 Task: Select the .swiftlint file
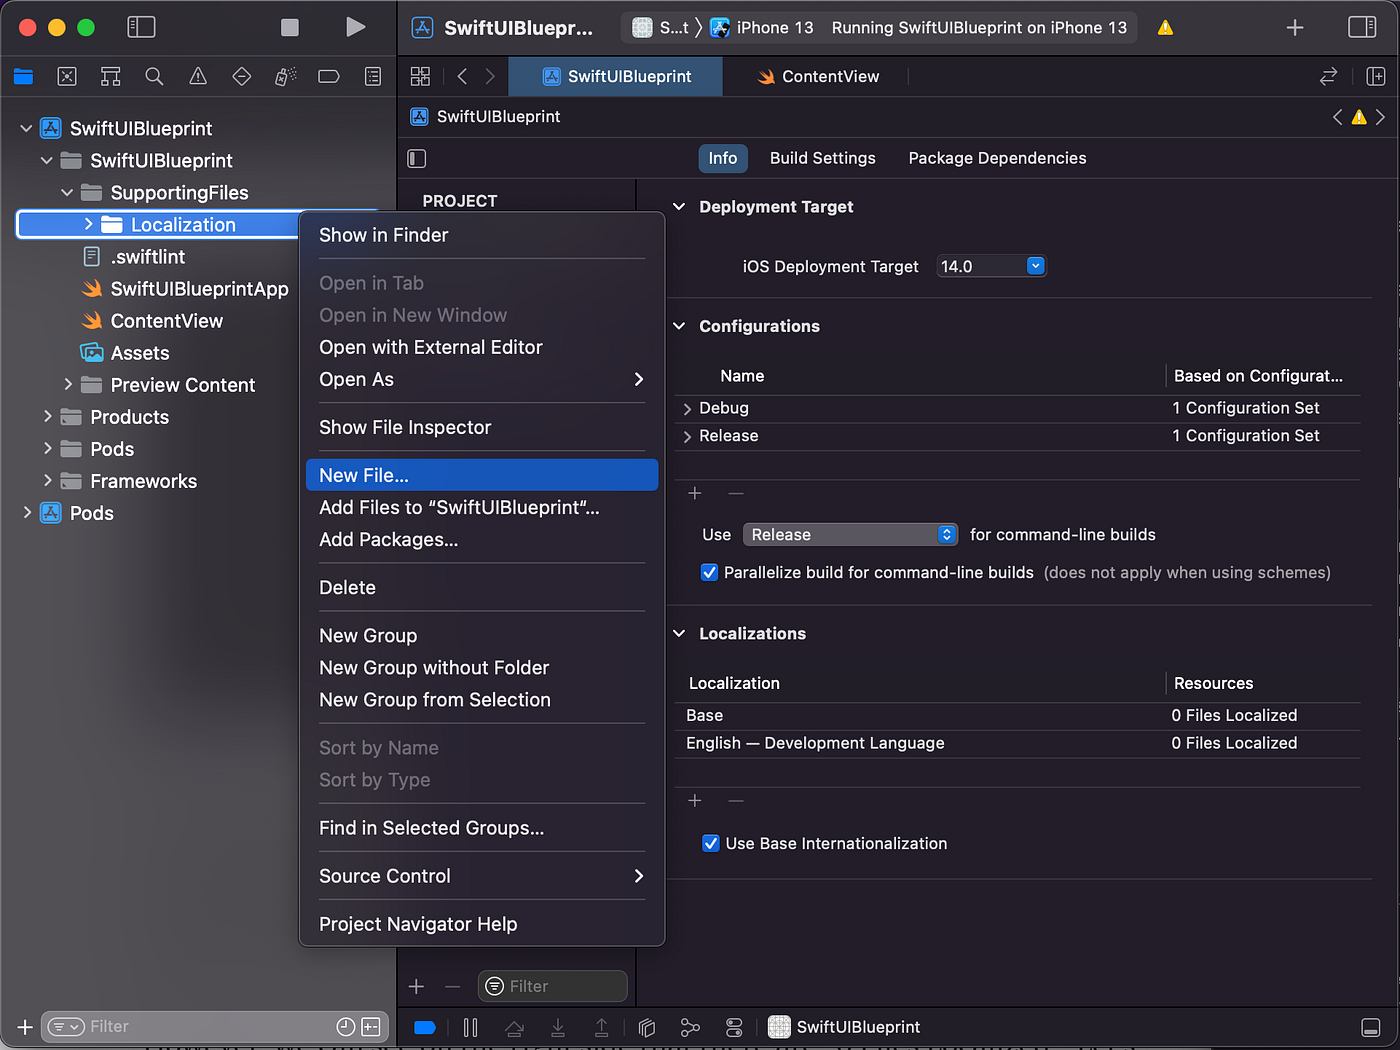pos(148,257)
